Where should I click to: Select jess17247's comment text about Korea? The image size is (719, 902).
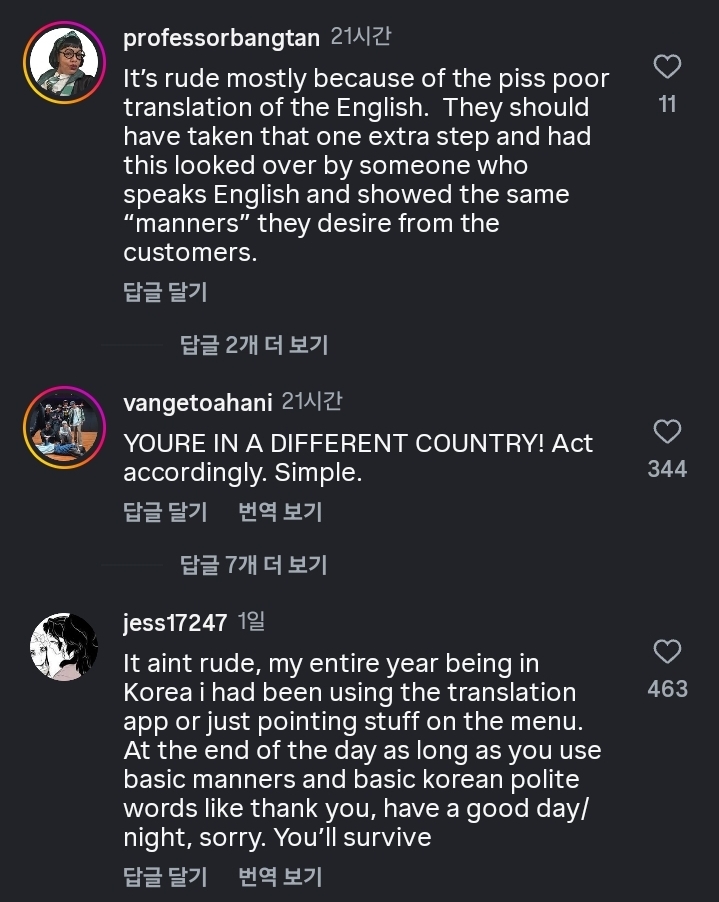tap(360, 749)
